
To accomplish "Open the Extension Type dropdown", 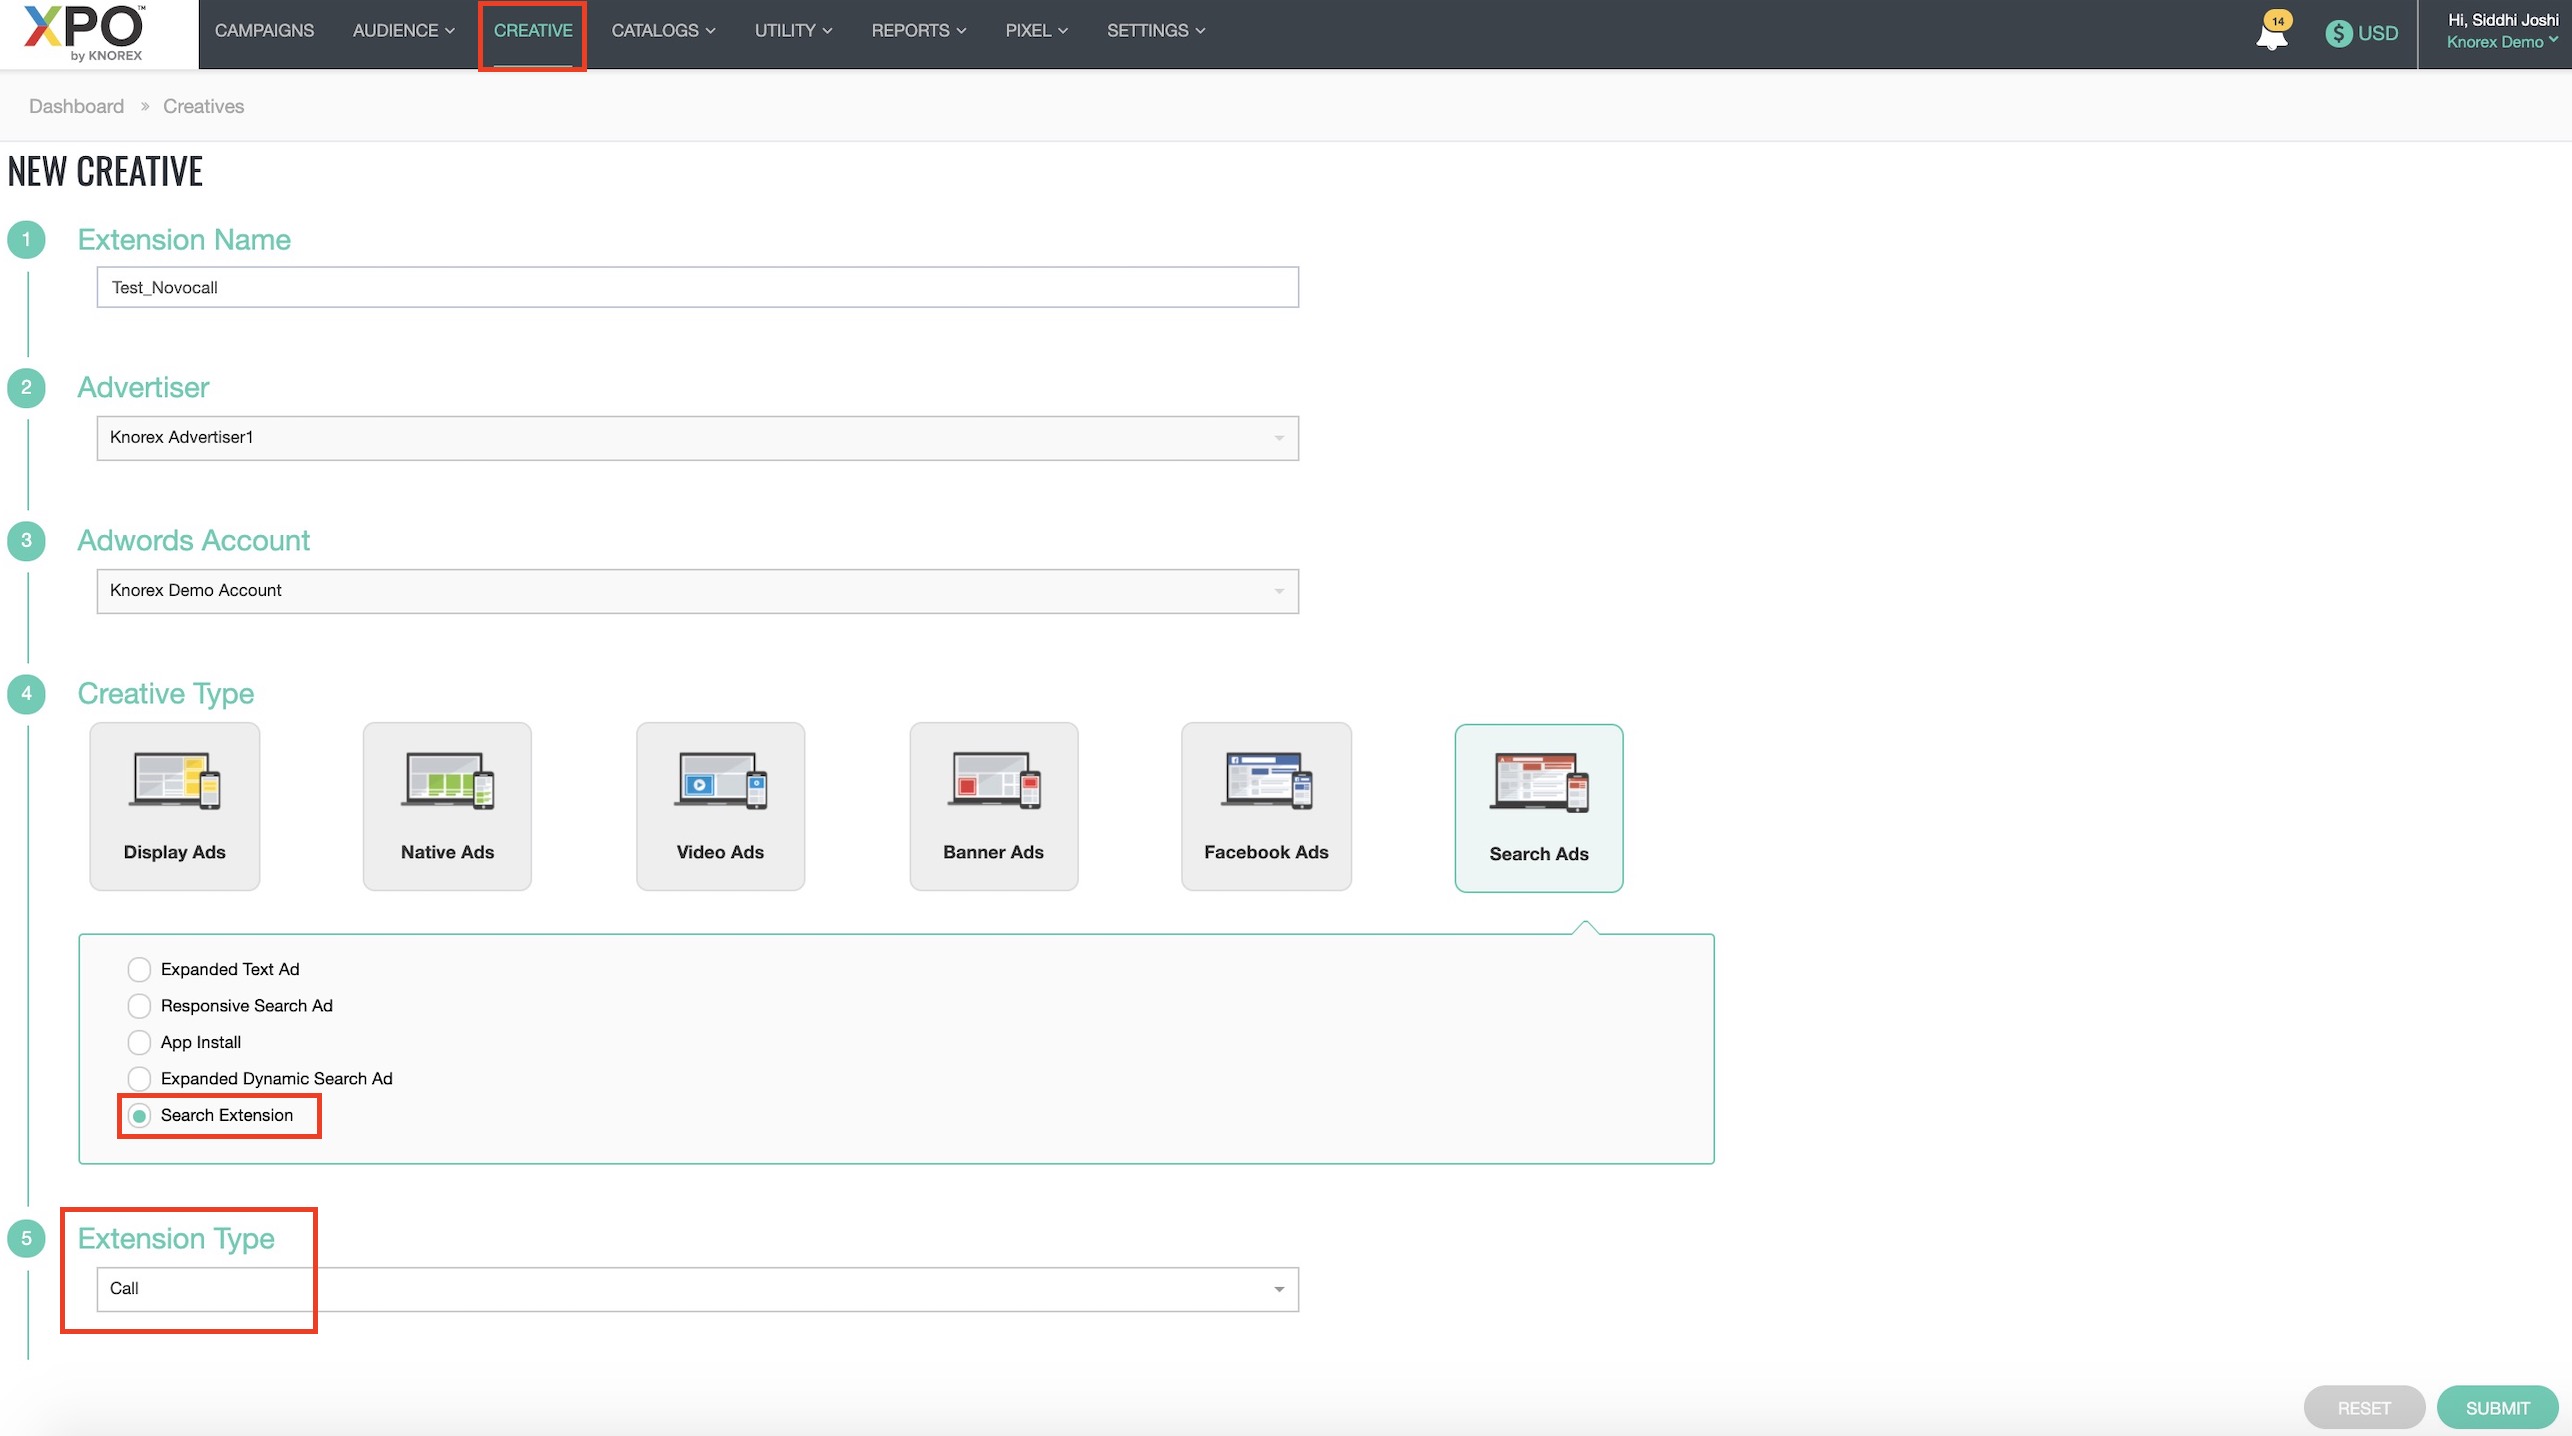I will click(697, 1289).
